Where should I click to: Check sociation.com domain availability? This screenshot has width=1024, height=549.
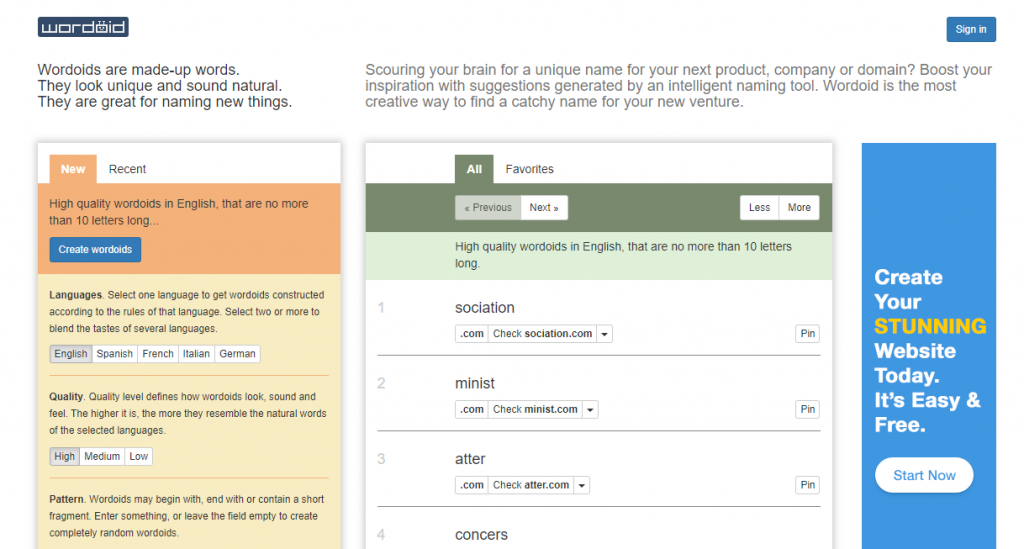(x=542, y=334)
